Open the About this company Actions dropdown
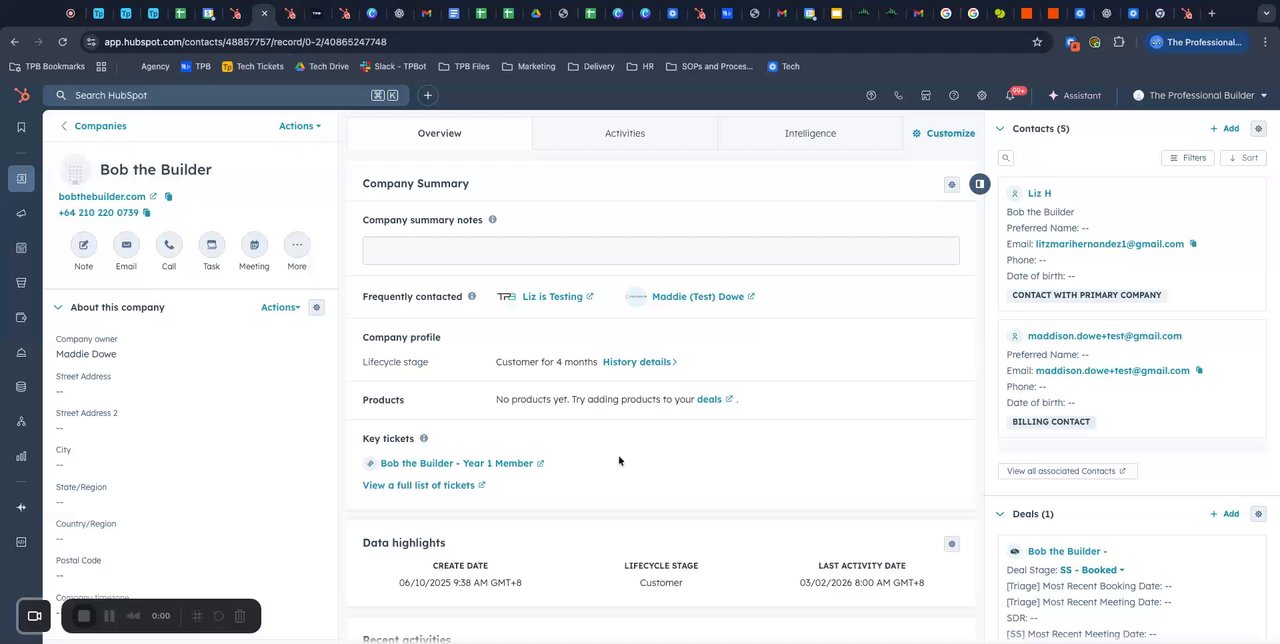 tap(280, 307)
